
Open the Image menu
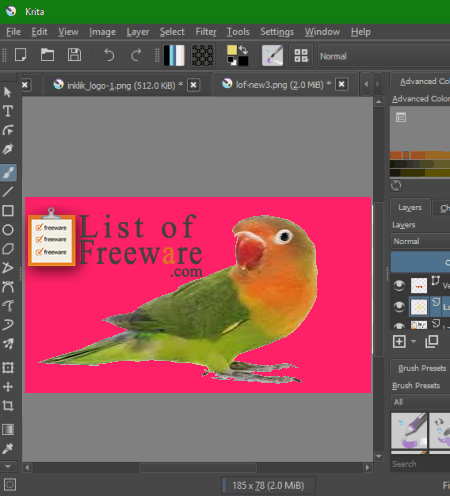click(x=102, y=32)
